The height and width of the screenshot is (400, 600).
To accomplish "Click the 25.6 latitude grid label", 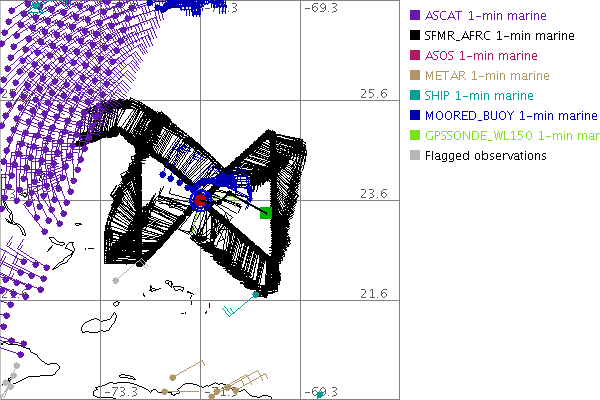I will tap(373, 94).
